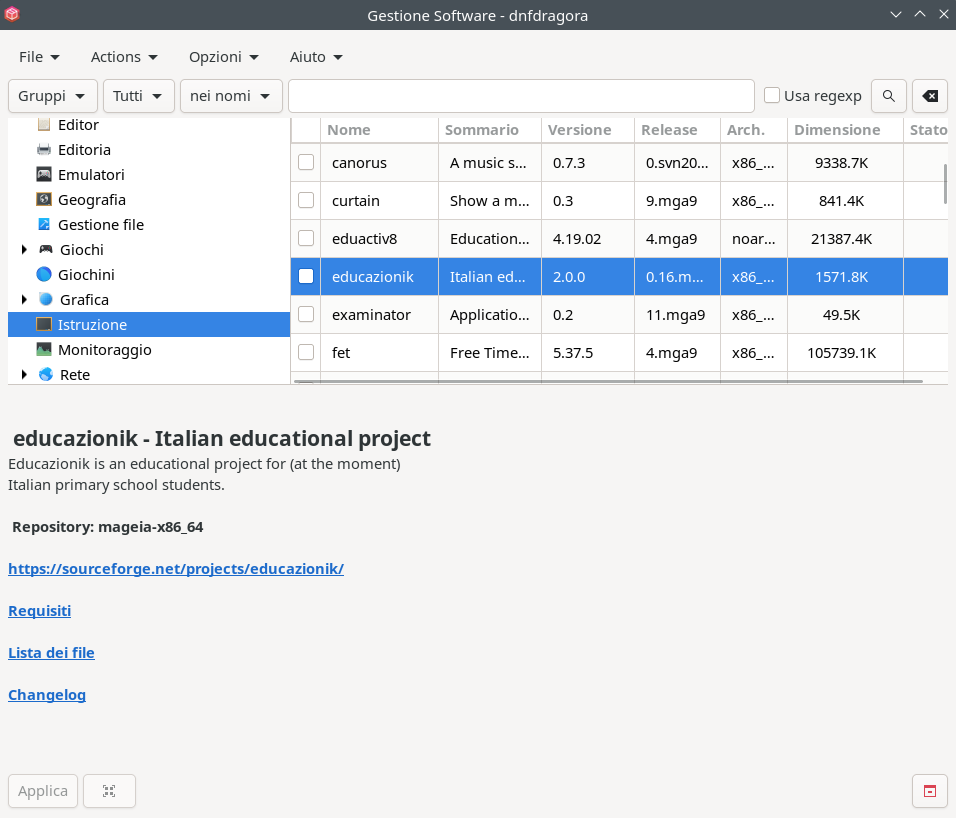Click the red window icon button at bottom right
The height and width of the screenshot is (818, 956).
[930, 791]
